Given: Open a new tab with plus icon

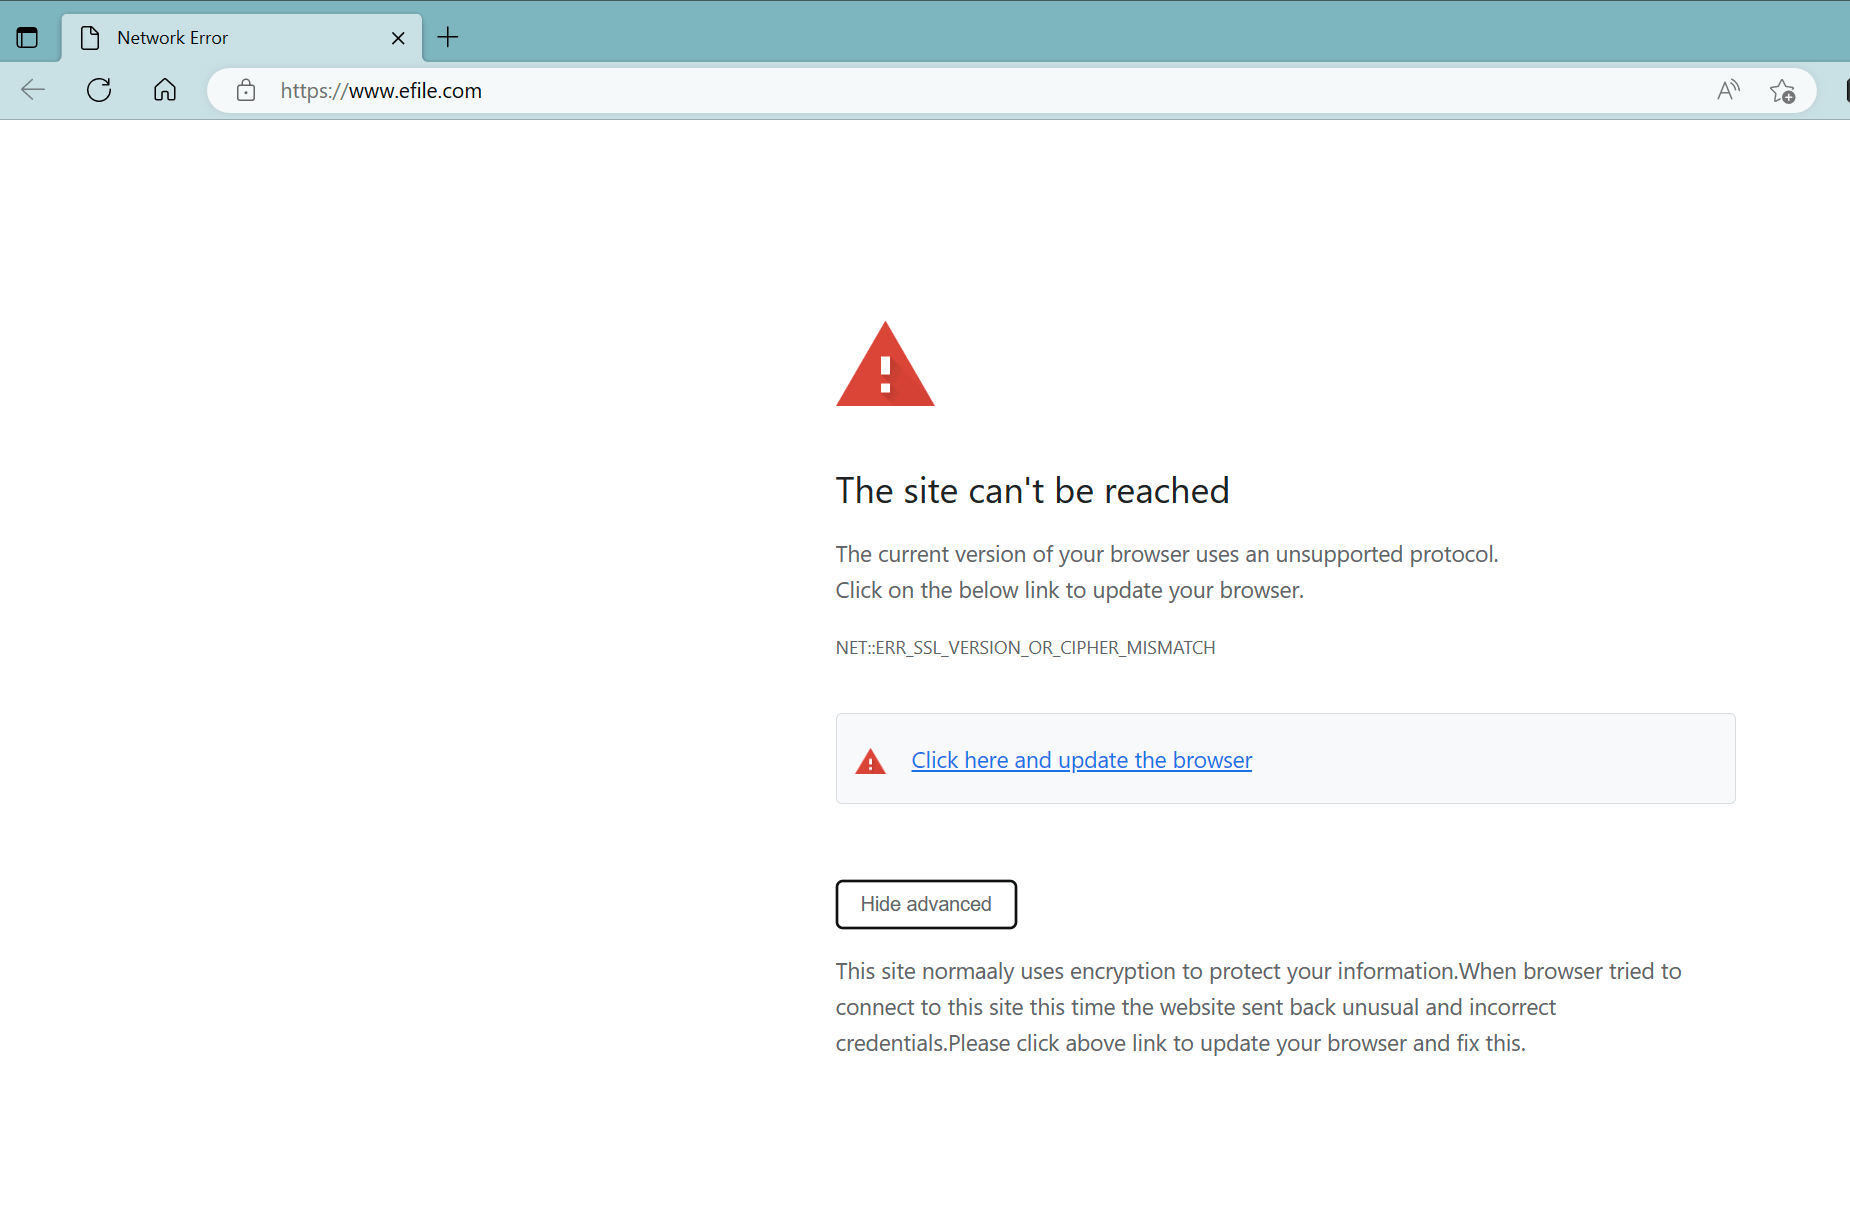Looking at the screenshot, I should pos(448,37).
